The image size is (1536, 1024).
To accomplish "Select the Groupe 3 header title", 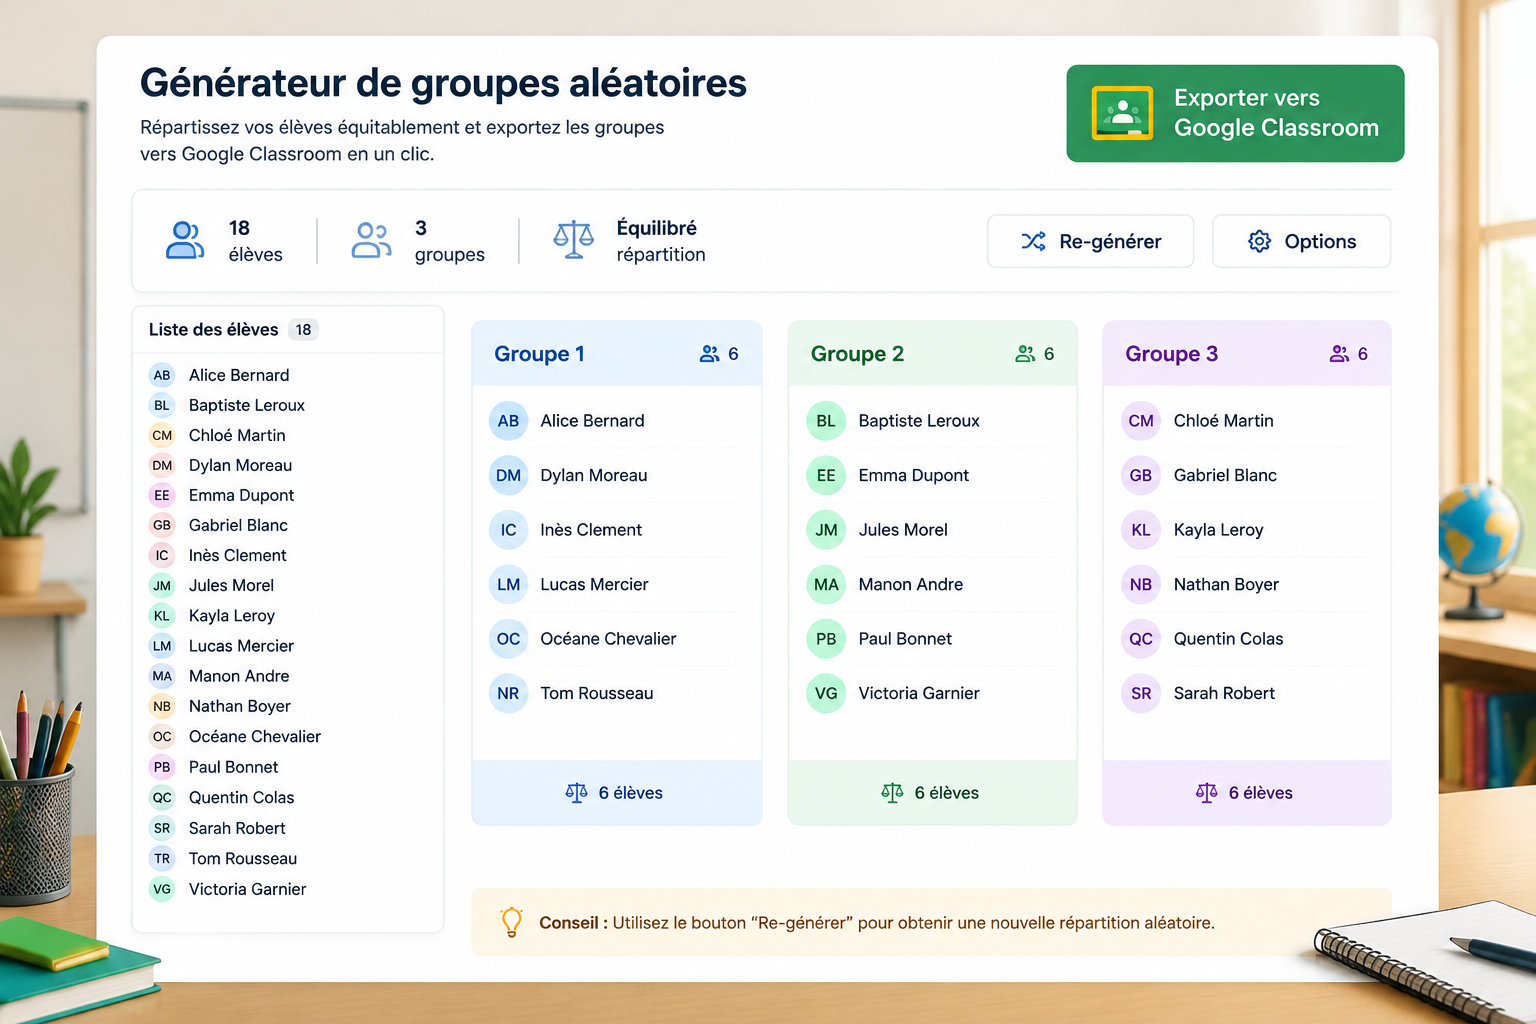I will [x=1171, y=354].
